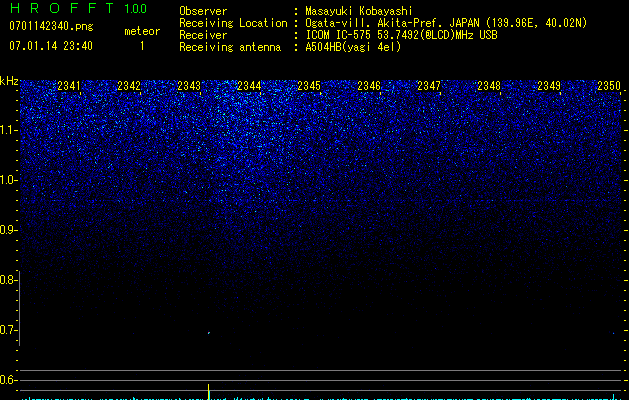629x400 pixels.
Task: Click the HROFFT 1.00 title text
Action: [78, 8]
